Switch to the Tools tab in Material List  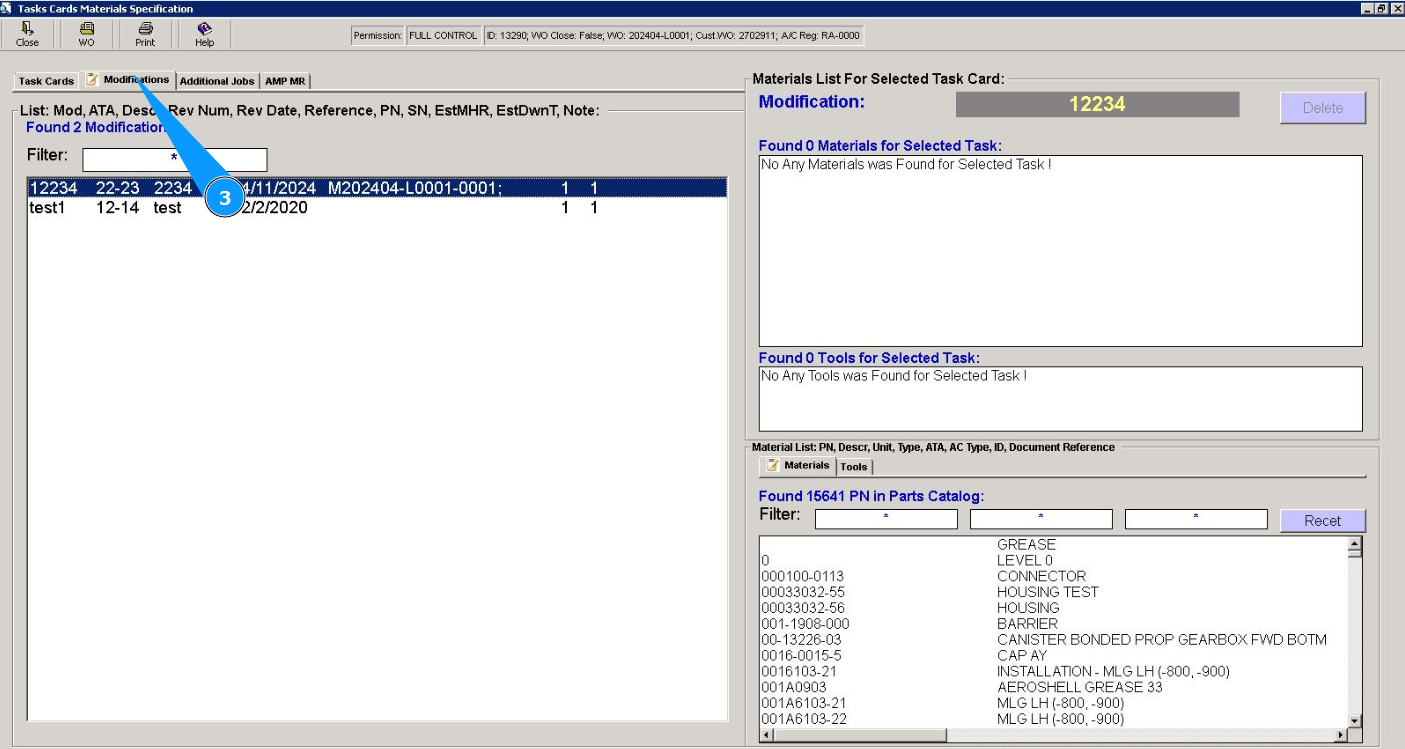pos(854,467)
